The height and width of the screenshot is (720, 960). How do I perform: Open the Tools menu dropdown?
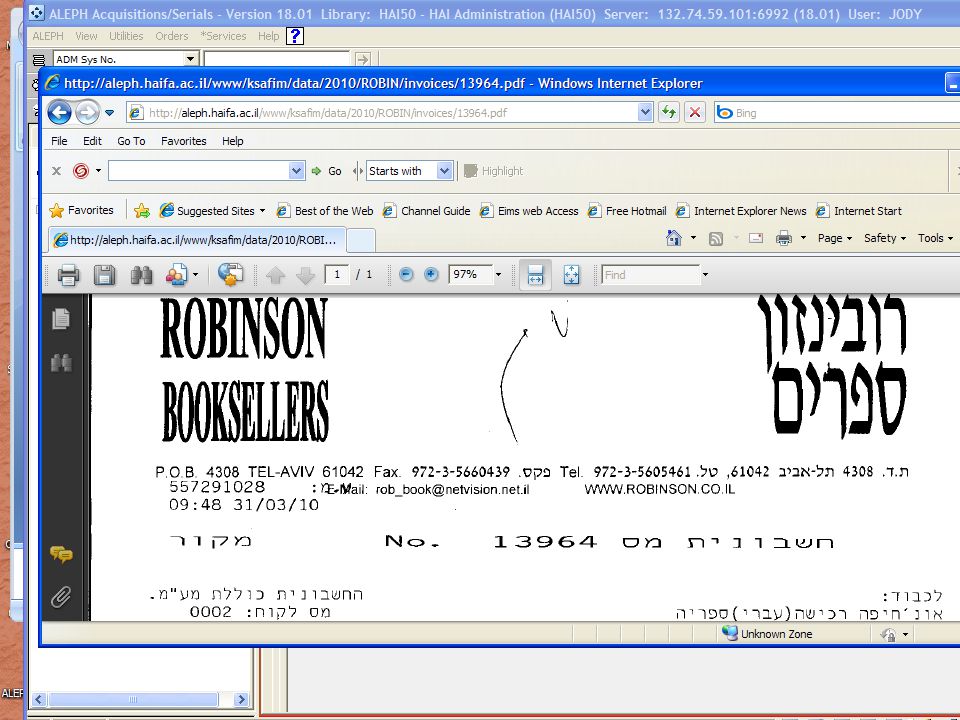point(936,238)
